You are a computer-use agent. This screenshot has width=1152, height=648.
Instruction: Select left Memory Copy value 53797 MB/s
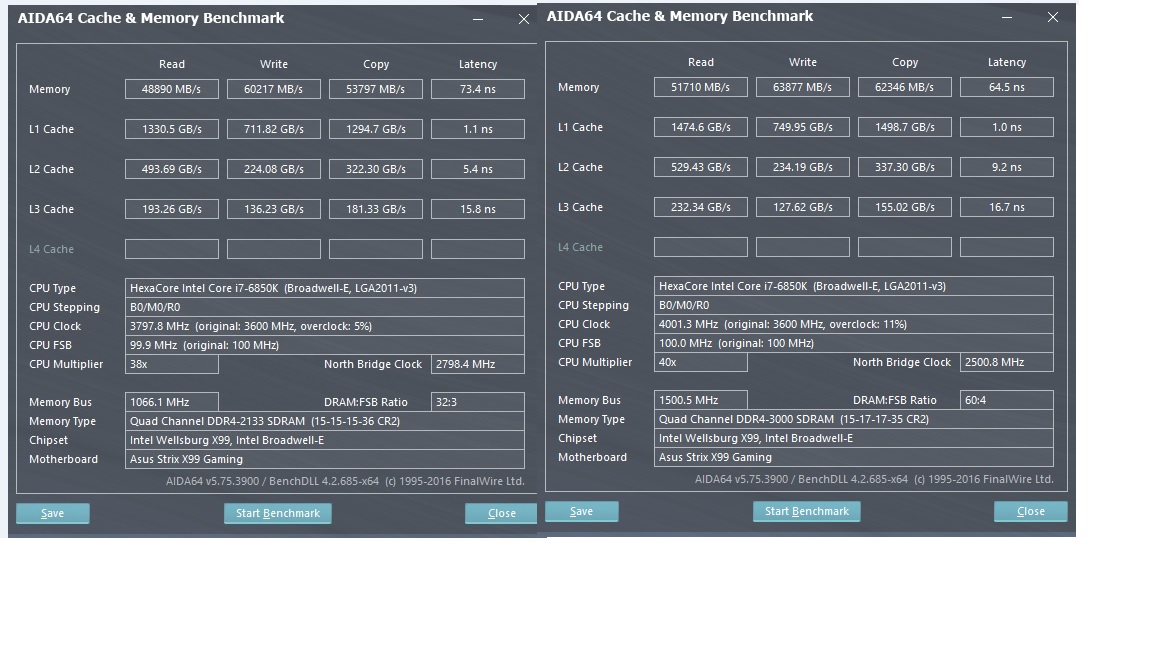coord(376,89)
